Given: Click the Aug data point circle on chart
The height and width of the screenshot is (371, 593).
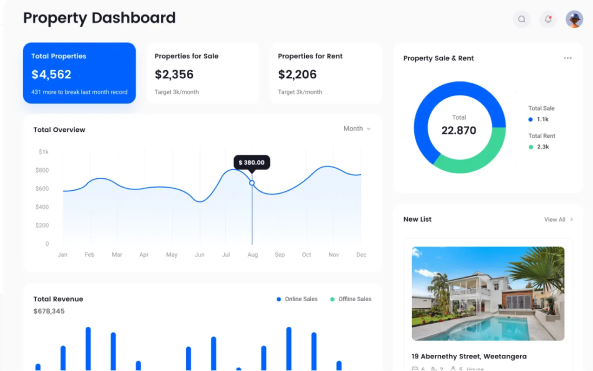Looking at the screenshot, I should [252, 183].
